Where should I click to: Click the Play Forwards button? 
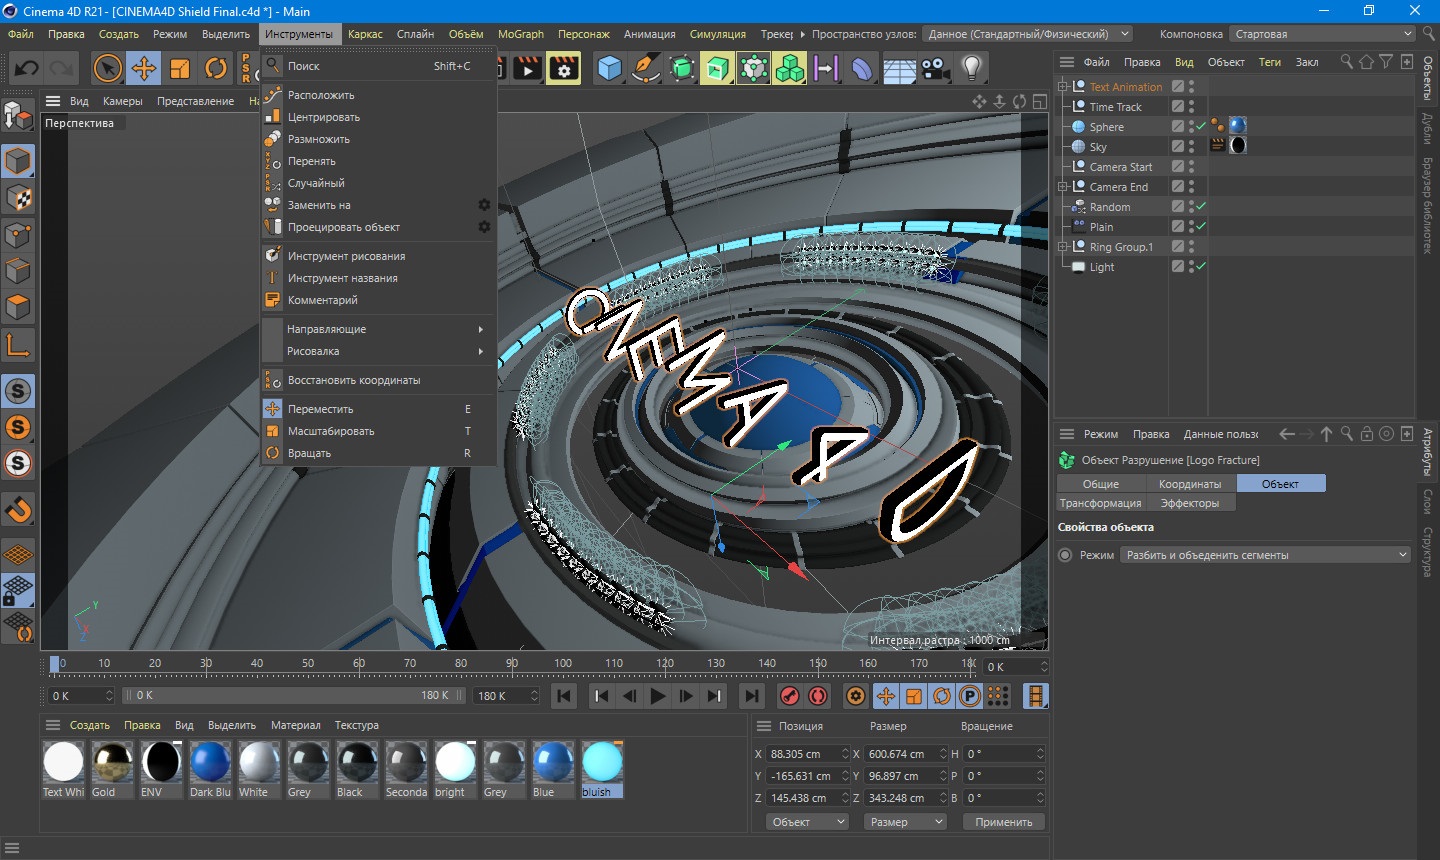pos(657,696)
